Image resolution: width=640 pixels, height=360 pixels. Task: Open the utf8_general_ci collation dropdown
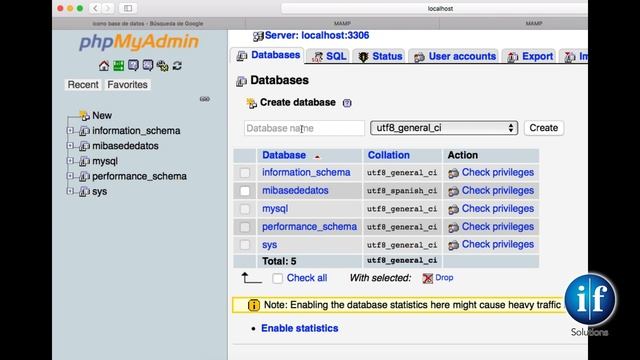[444, 128]
